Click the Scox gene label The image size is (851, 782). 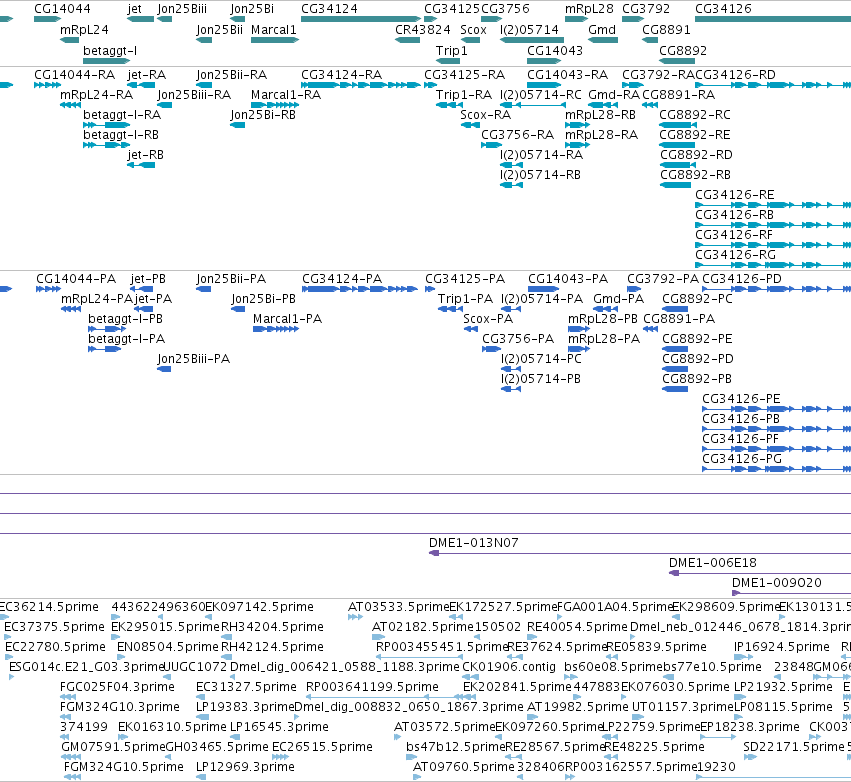473,29
